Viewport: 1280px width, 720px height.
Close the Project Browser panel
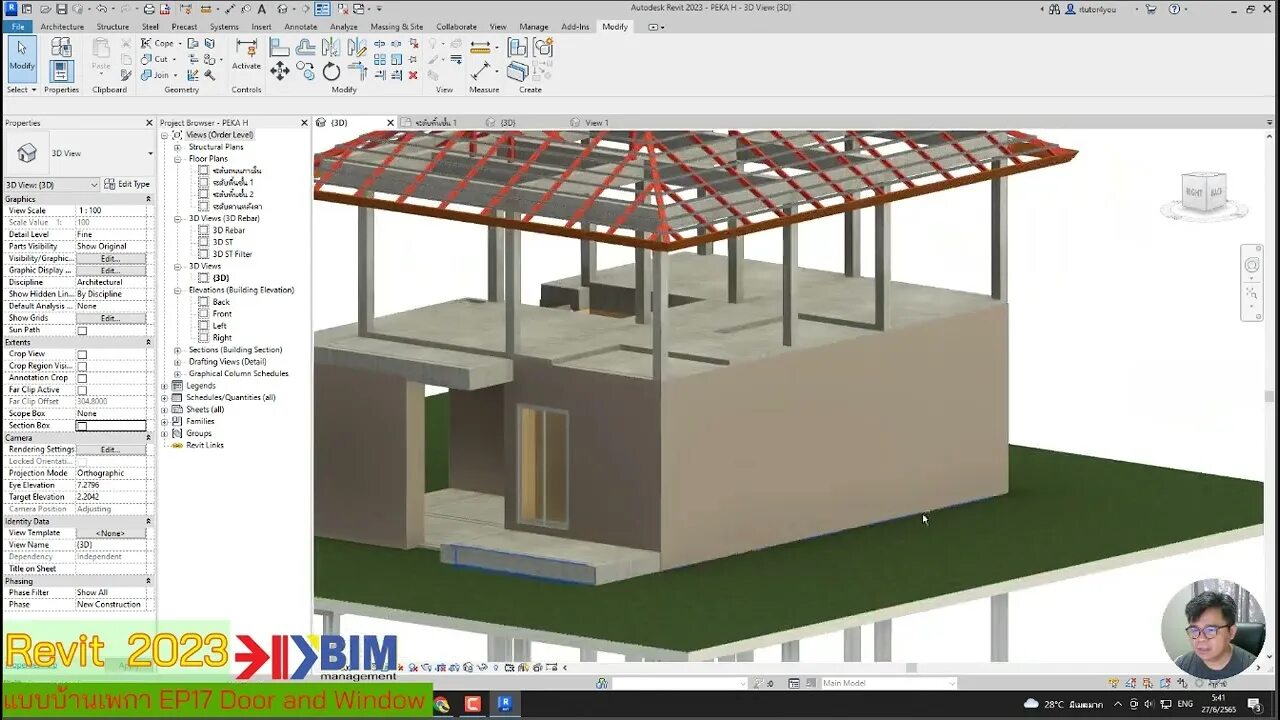(305, 123)
